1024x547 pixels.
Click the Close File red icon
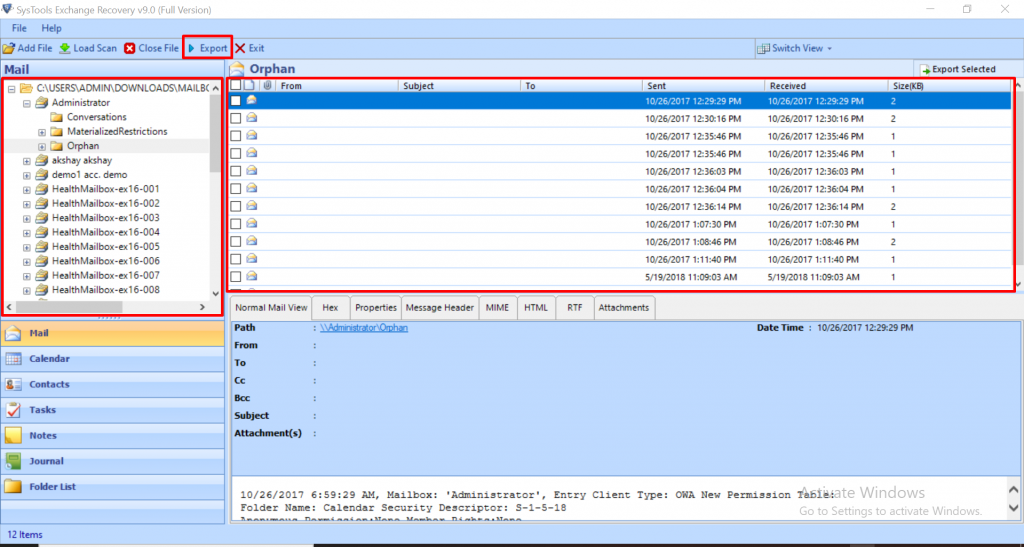(x=130, y=48)
